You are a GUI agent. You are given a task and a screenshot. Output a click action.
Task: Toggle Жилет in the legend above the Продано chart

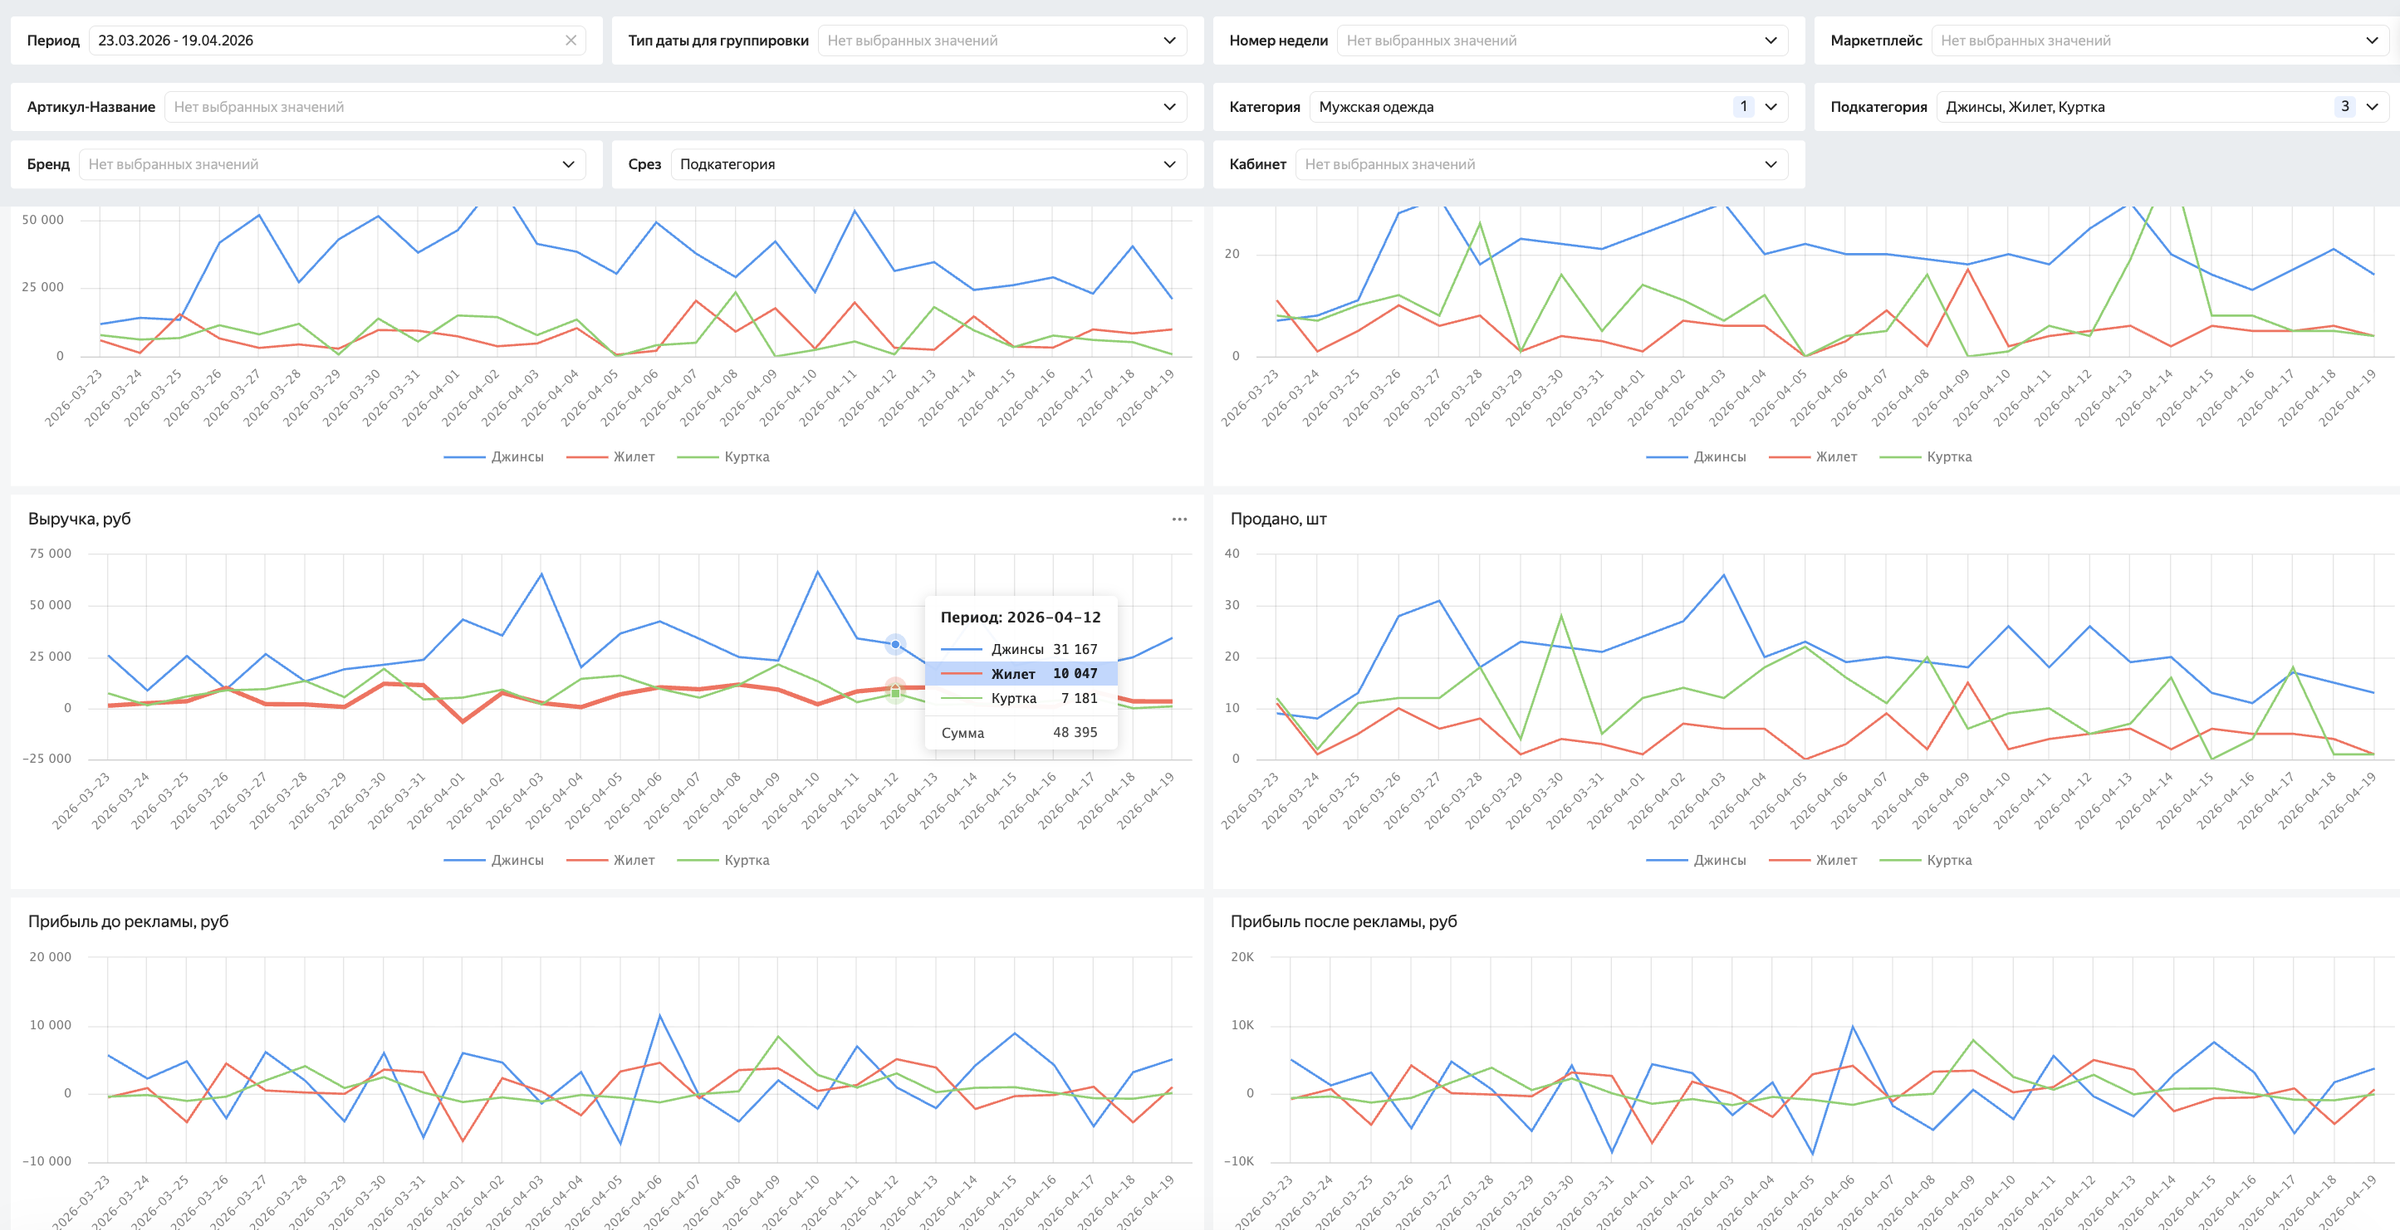tap(1813, 457)
